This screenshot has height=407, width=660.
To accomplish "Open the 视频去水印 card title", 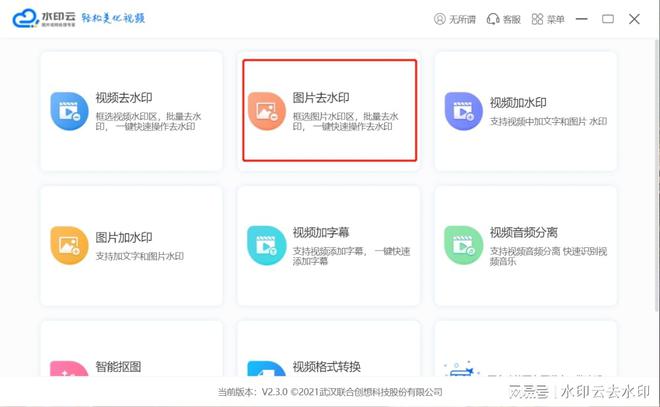I will coord(125,99).
